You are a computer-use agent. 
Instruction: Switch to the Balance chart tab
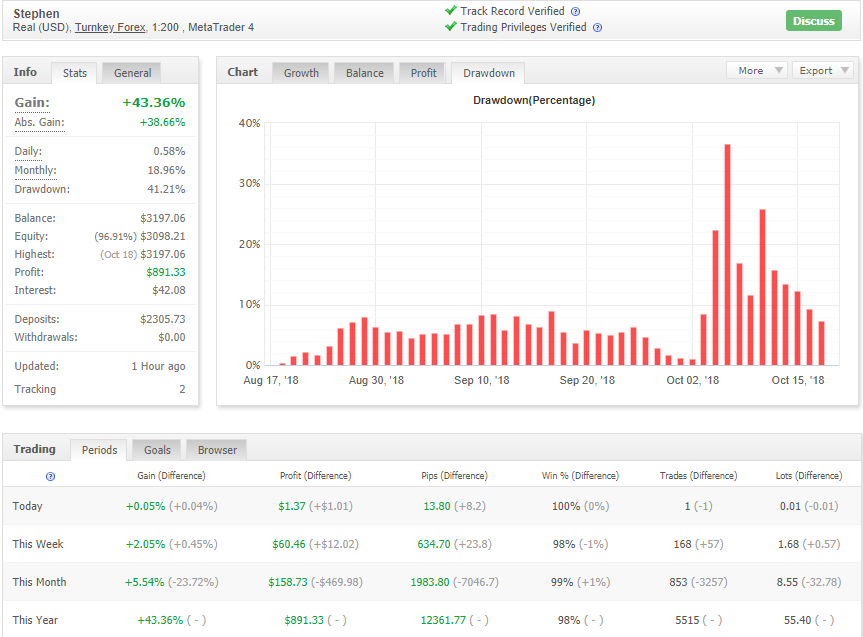click(x=365, y=73)
